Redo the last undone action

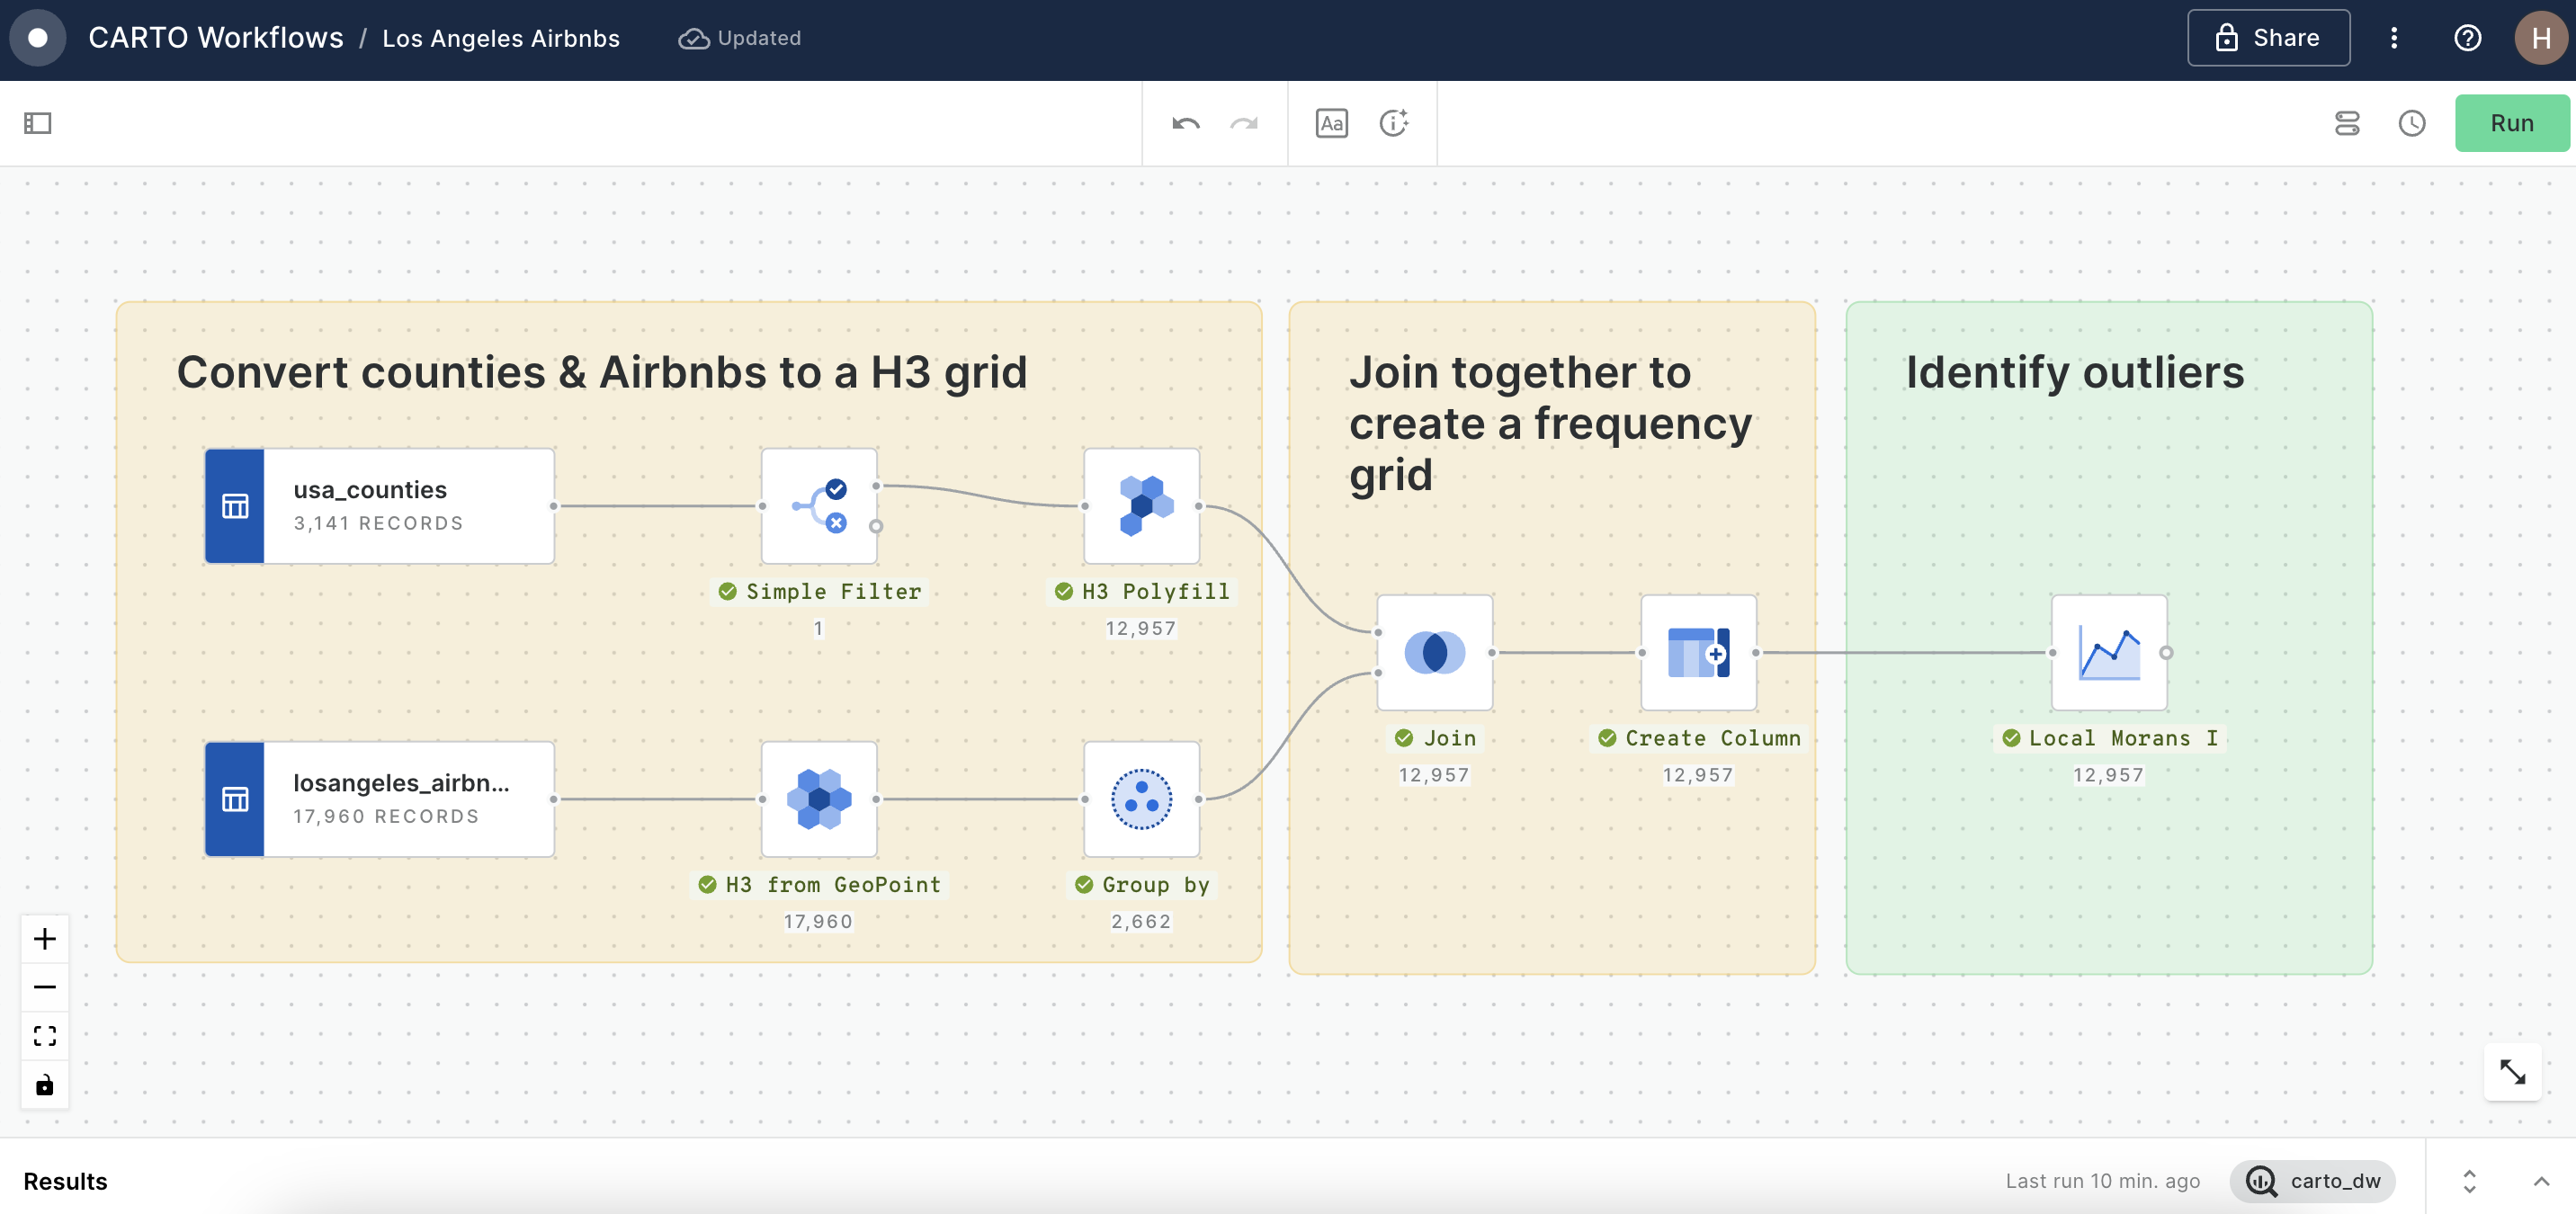[1244, 123]
